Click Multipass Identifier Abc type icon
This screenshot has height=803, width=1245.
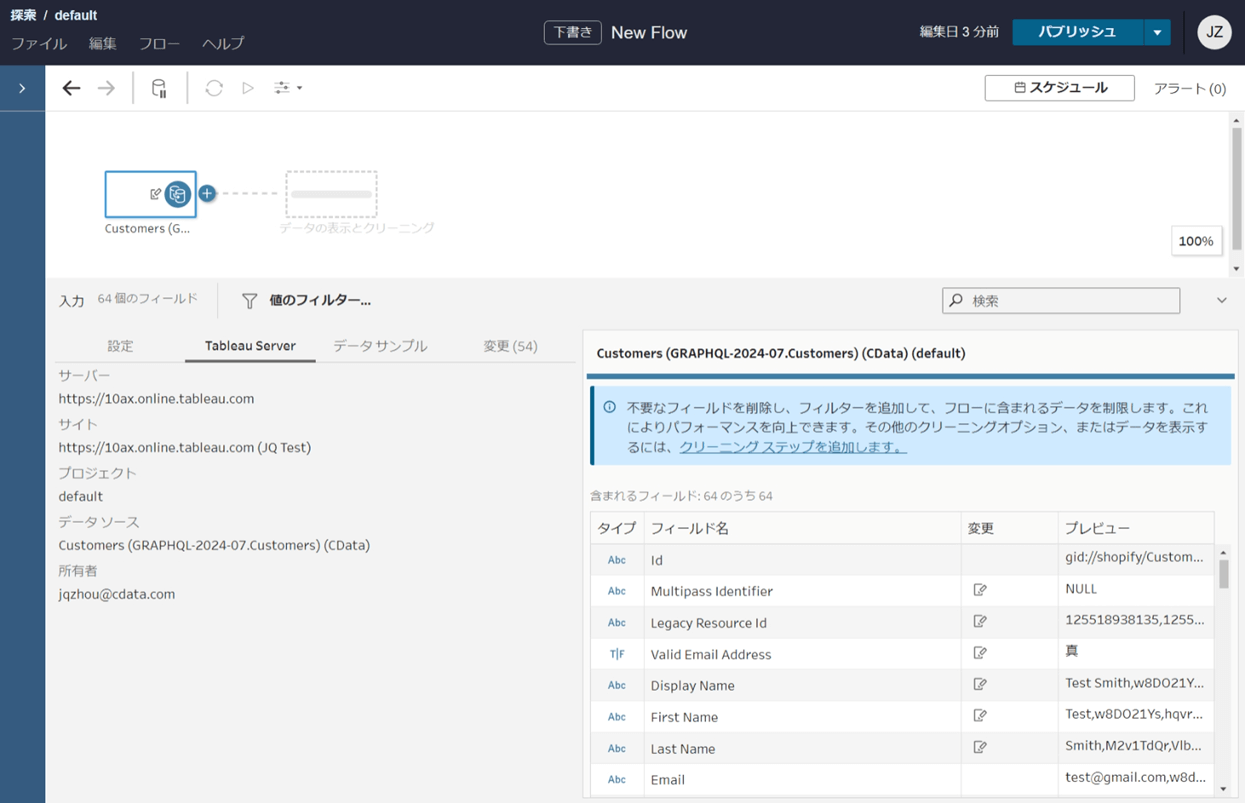(617, 591)
